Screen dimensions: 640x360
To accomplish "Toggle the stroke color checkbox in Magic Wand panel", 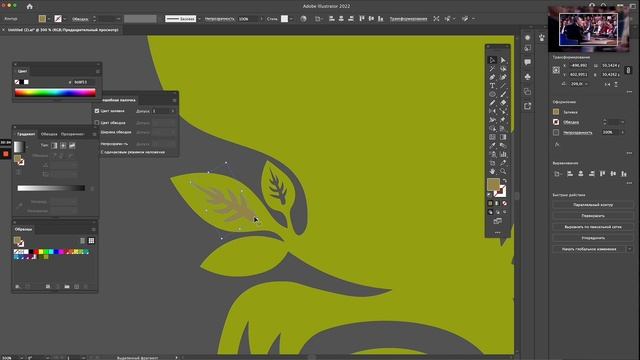I will [x=97, y=122].
